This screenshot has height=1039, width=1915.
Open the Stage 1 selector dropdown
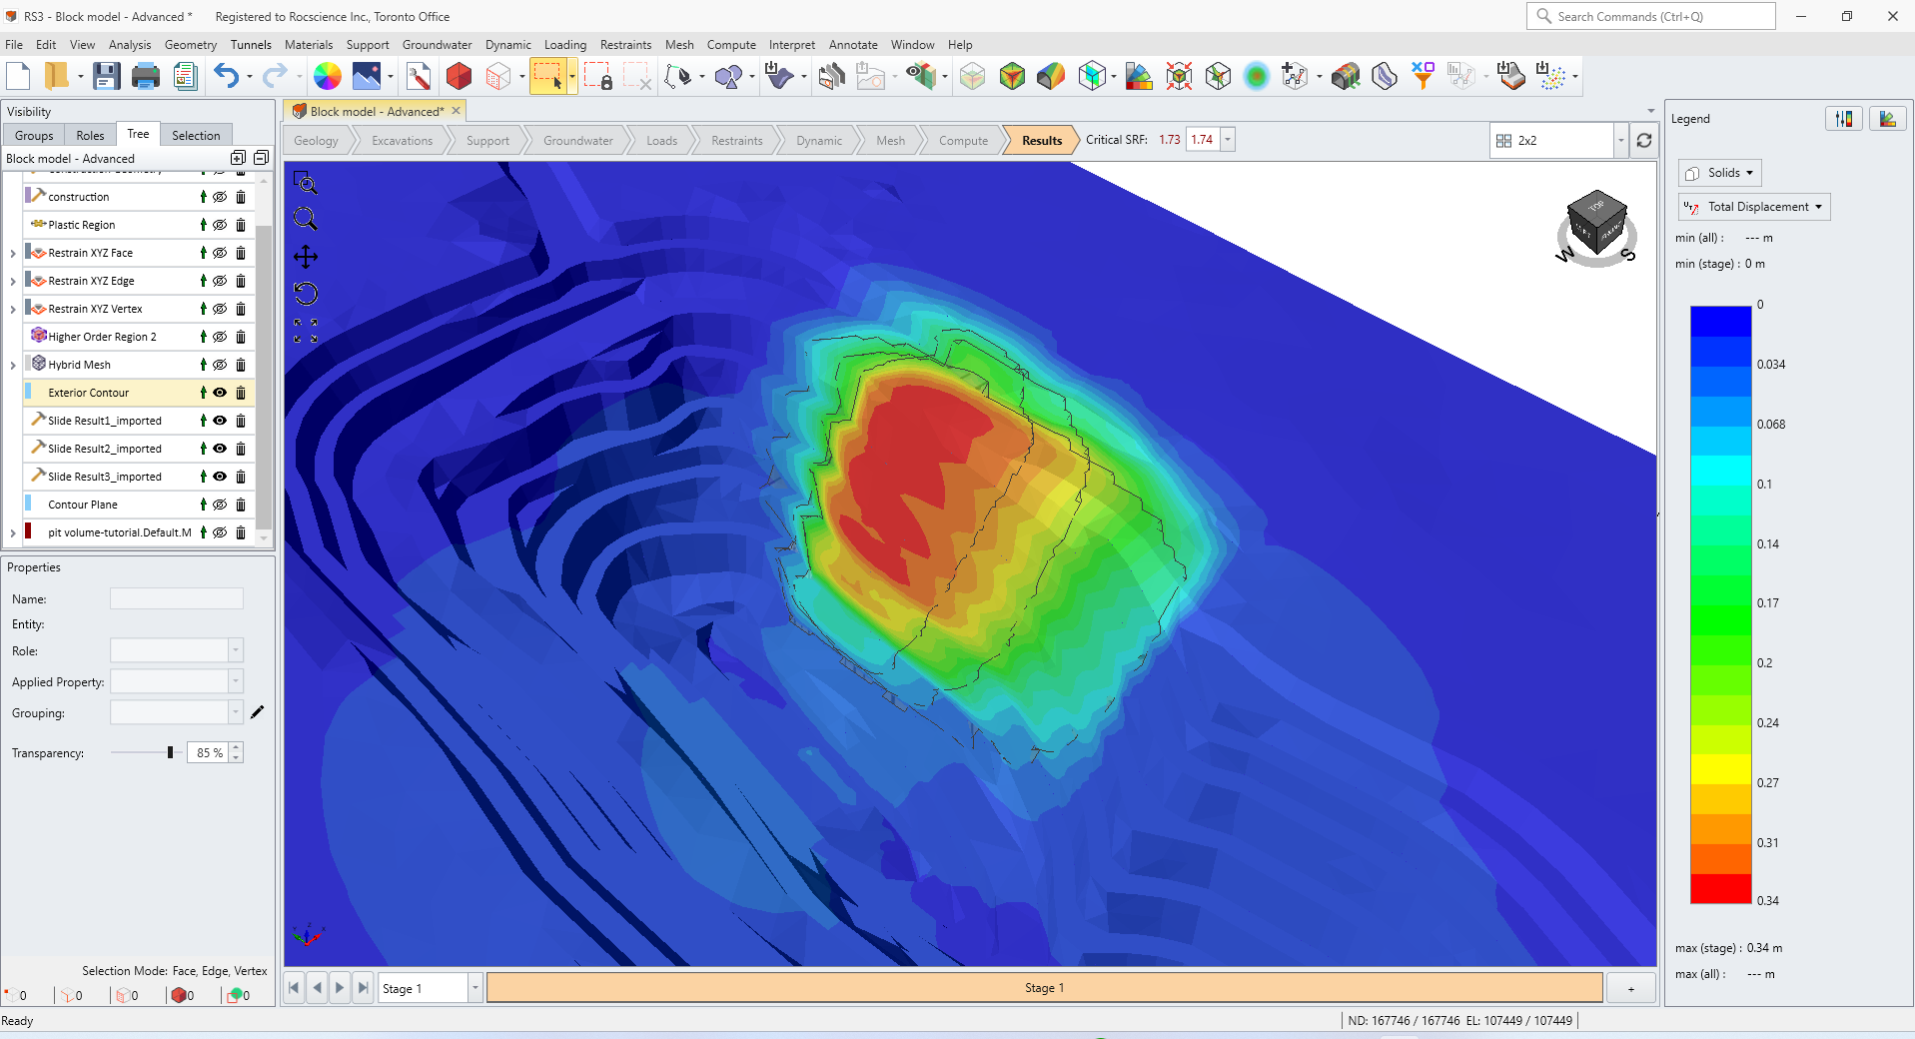point(475,988)
